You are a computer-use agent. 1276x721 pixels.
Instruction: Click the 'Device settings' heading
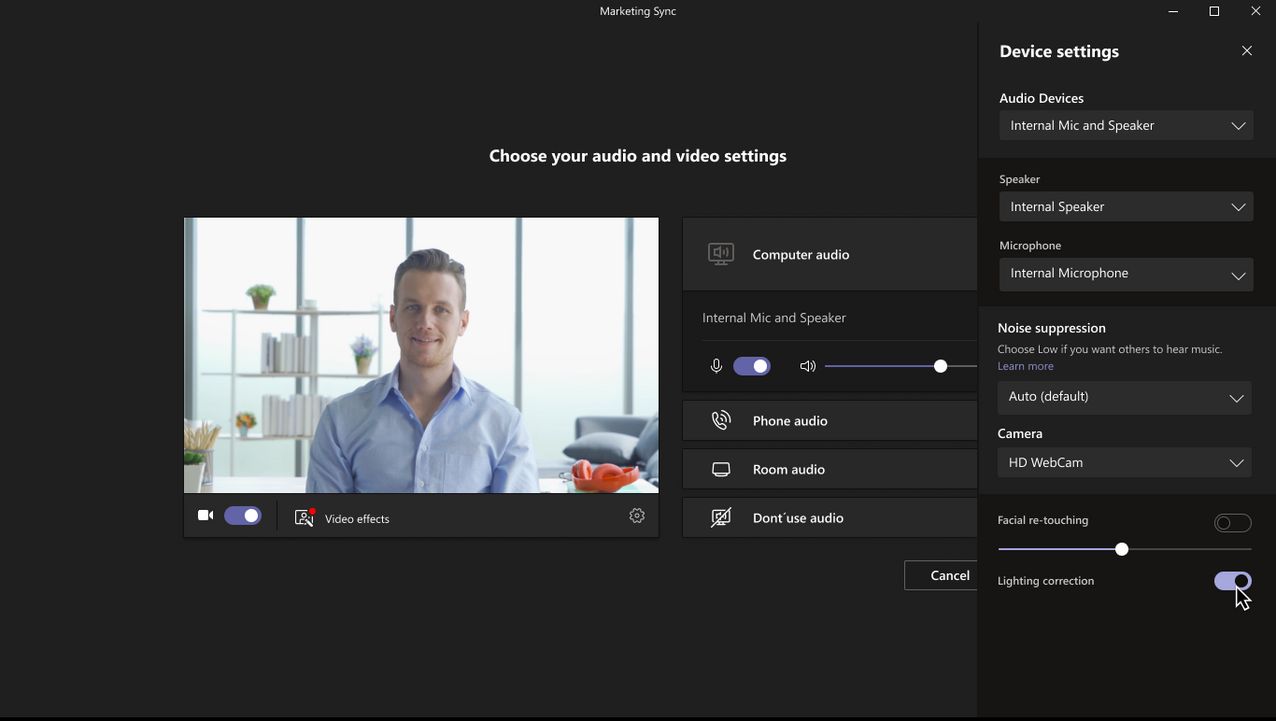click(x=1059, y=51)
